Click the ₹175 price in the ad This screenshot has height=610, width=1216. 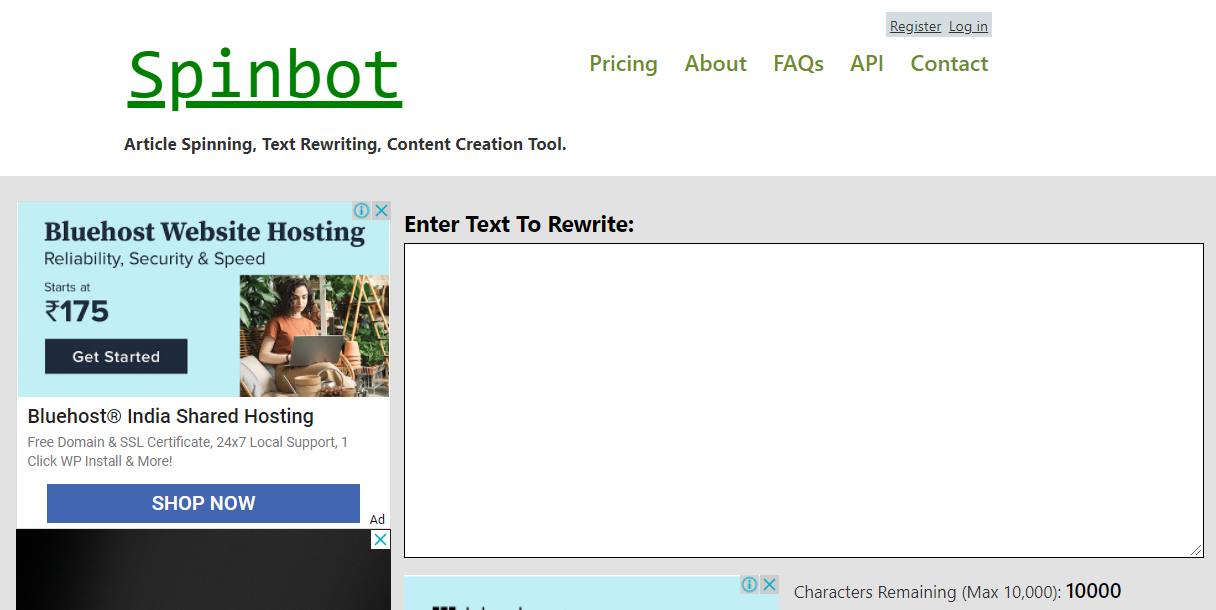coord(77,311)
